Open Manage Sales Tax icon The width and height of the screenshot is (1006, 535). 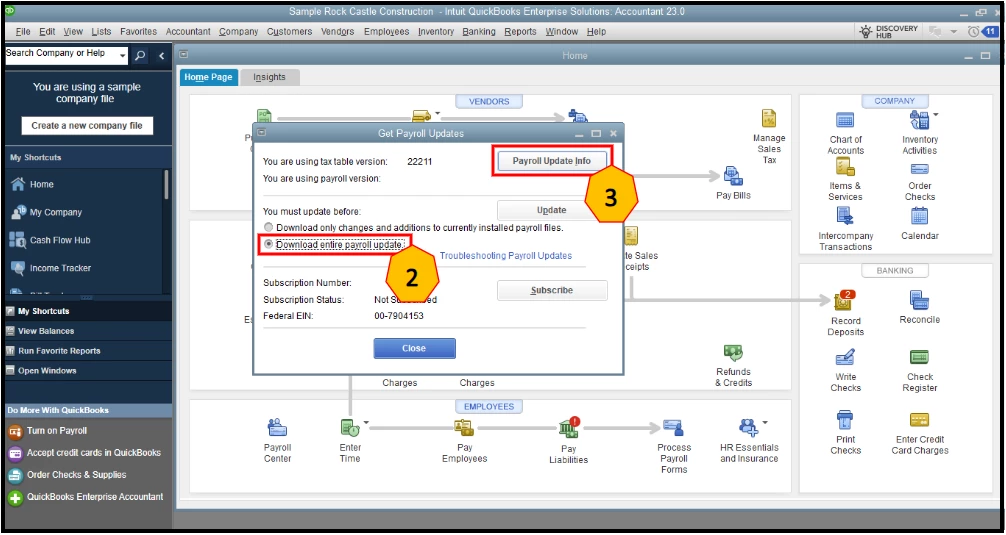(x=769, y=118)
